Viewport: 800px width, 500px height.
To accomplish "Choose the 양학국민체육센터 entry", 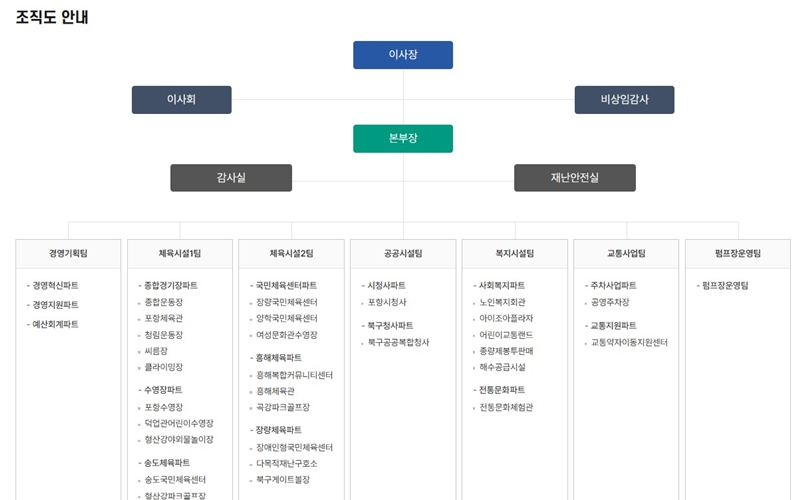I will tap(287, 318).
